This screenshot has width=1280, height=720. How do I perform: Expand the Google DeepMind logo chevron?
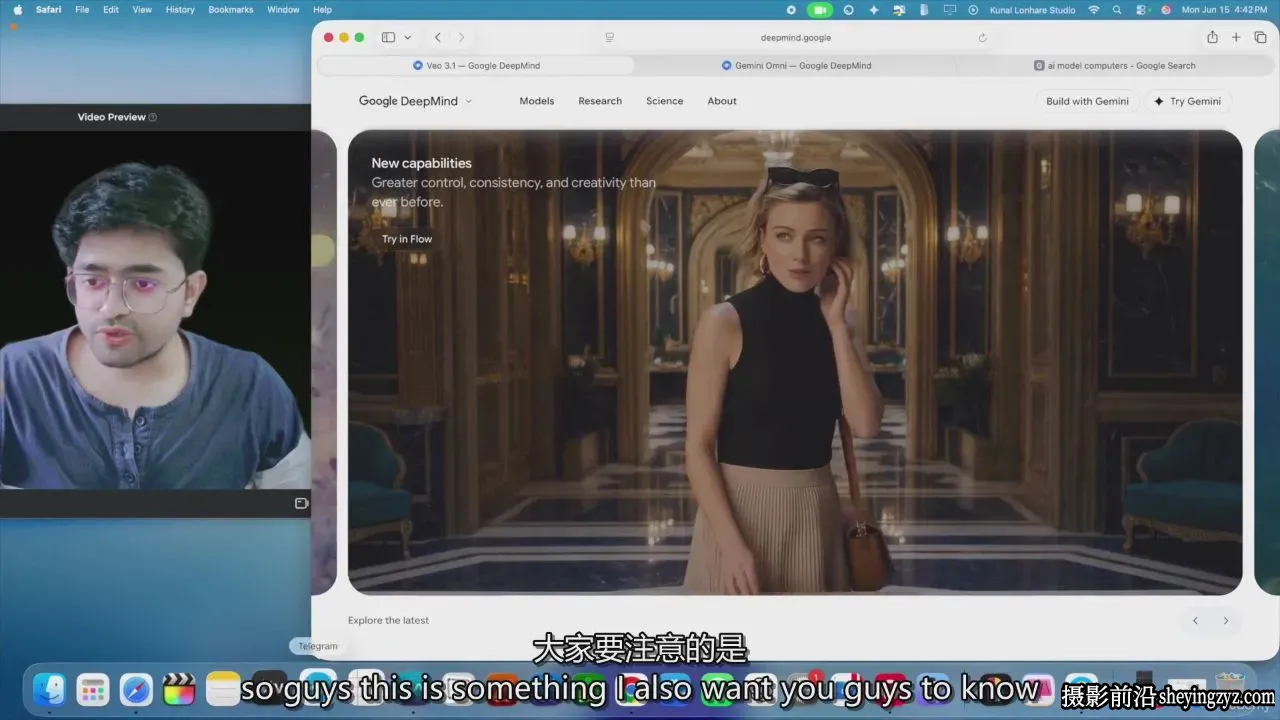tap(468, 101)
